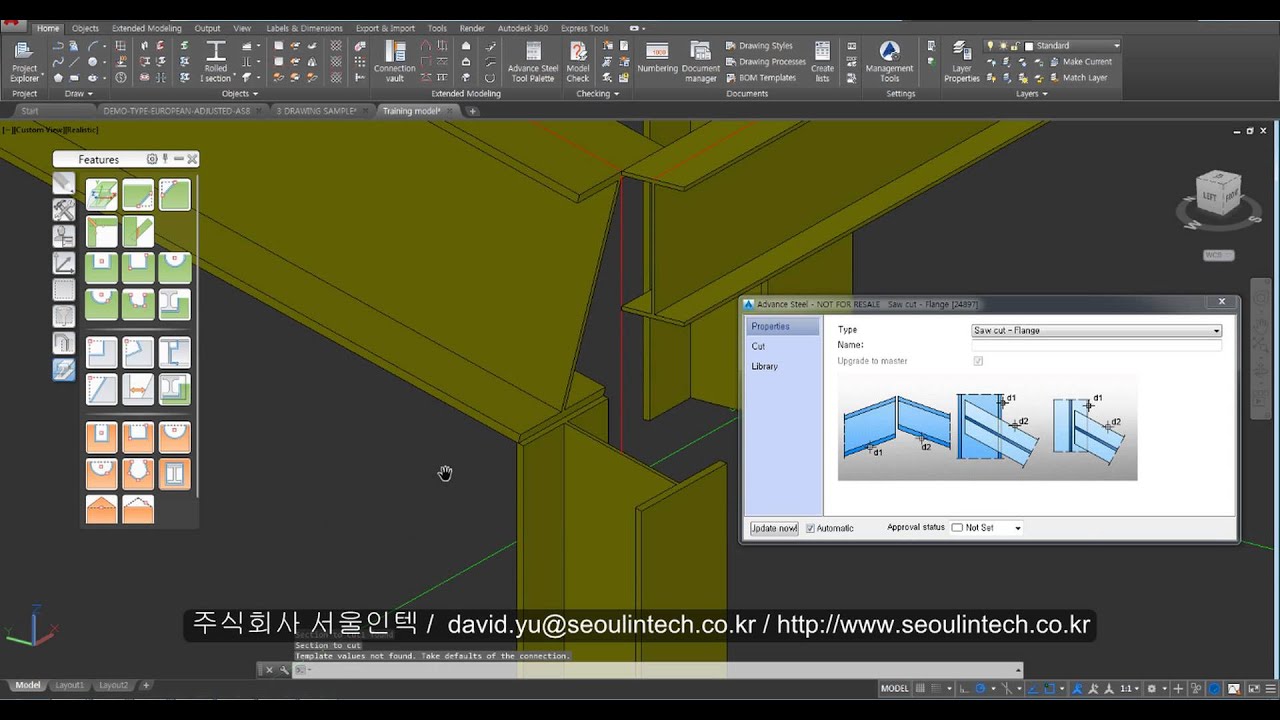Open the Type dropdown Saw cut - Flange

tap(1097, 330)
